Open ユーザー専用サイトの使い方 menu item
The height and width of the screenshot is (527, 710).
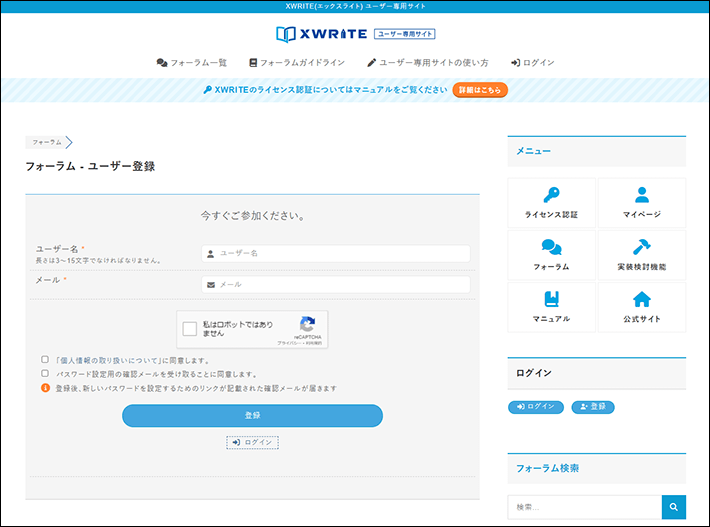coord(427,62)
